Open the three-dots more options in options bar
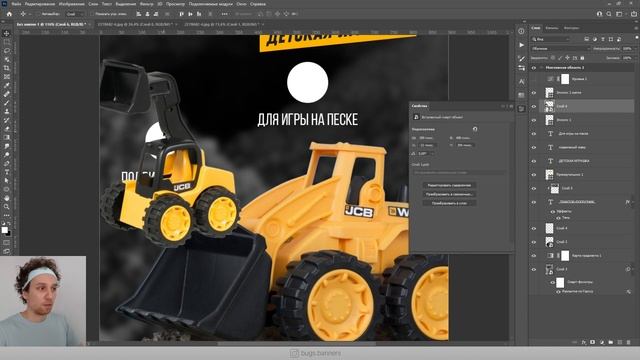The image size is (640, 360). [224, 14]
